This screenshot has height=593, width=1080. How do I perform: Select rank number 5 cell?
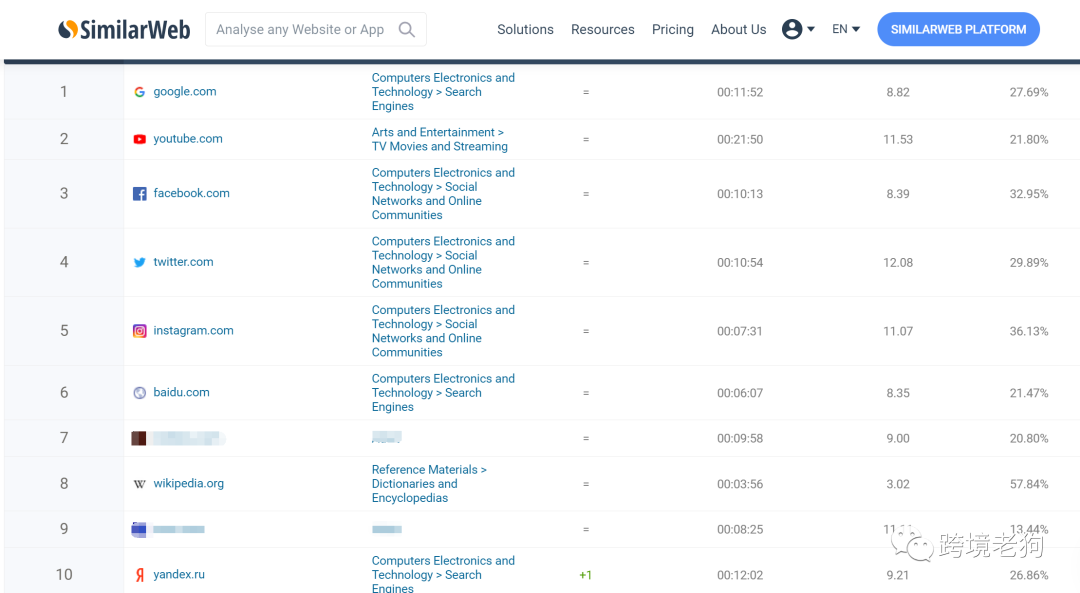click(x=64, y=331)
